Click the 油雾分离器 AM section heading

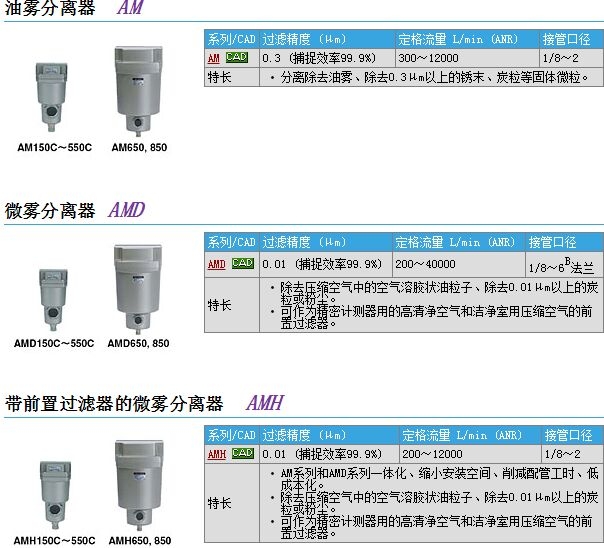point(73,9)
